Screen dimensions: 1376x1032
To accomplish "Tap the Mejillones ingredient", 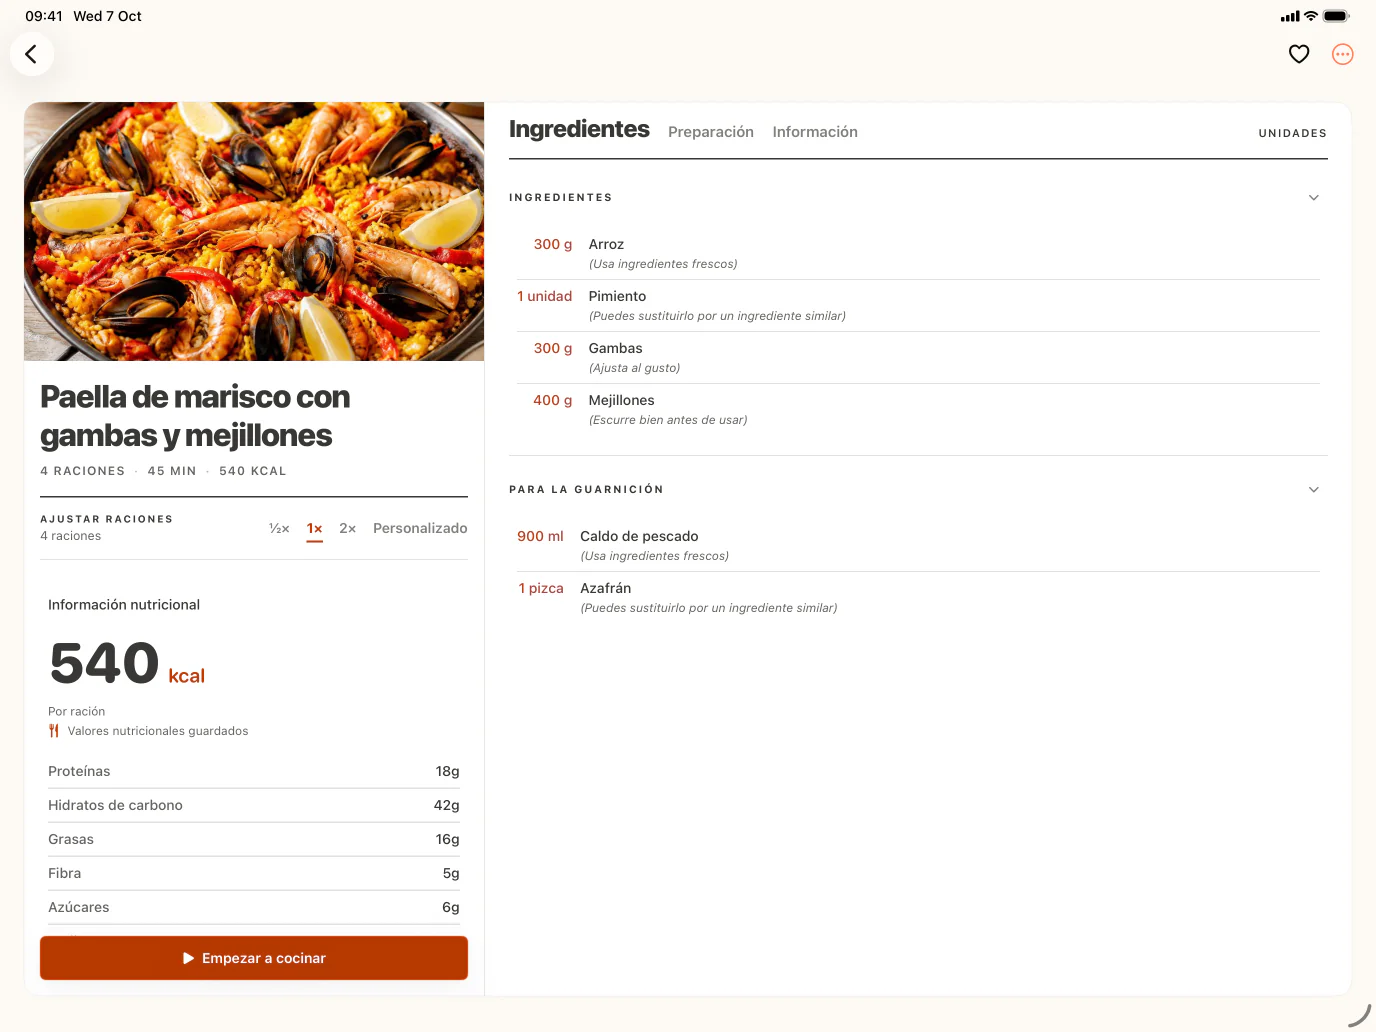I will point(918,410).
